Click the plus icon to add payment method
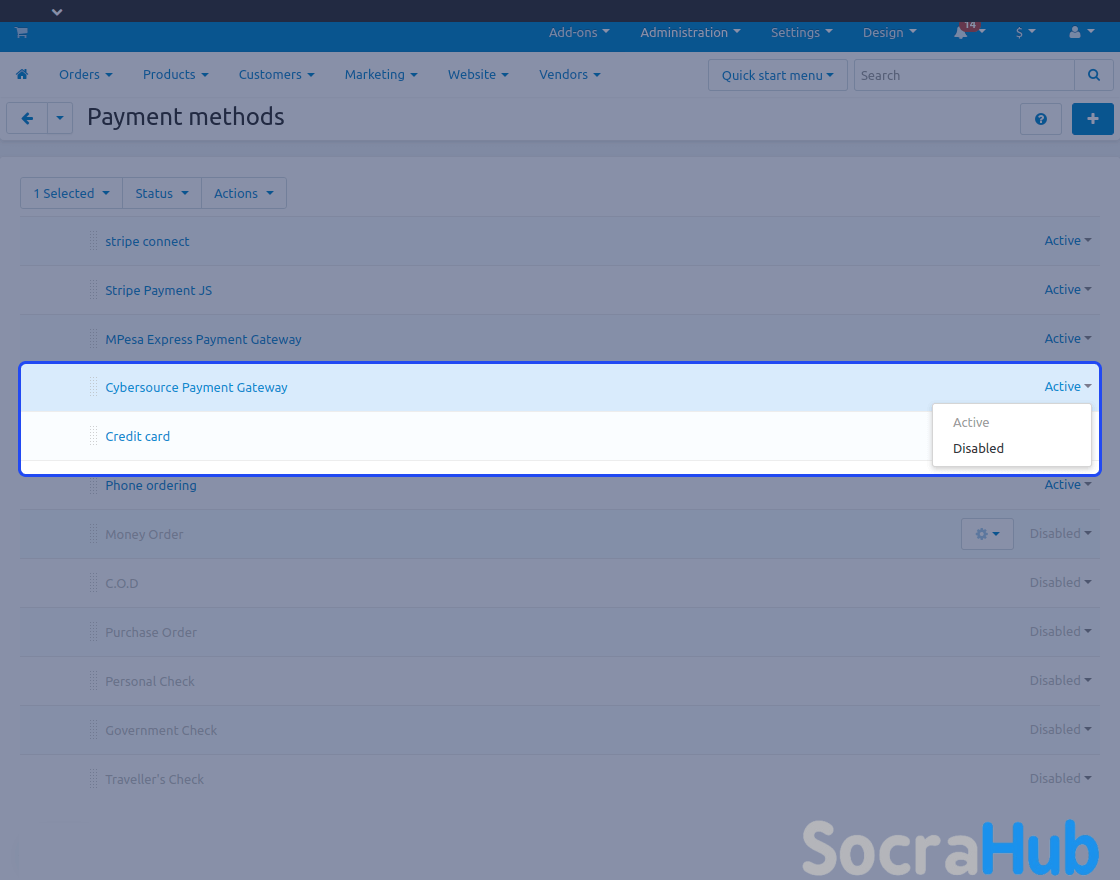The height and width of the screenshot is (880, 1120). pyautogui.click(x=1092, y=119)
